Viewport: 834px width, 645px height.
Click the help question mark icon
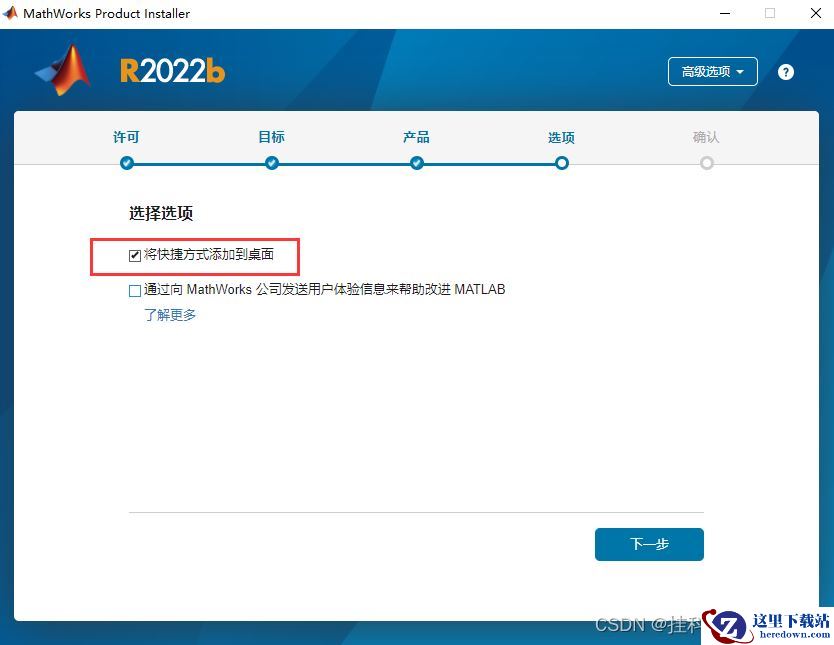pyautogui.click(x=786, y=72)
